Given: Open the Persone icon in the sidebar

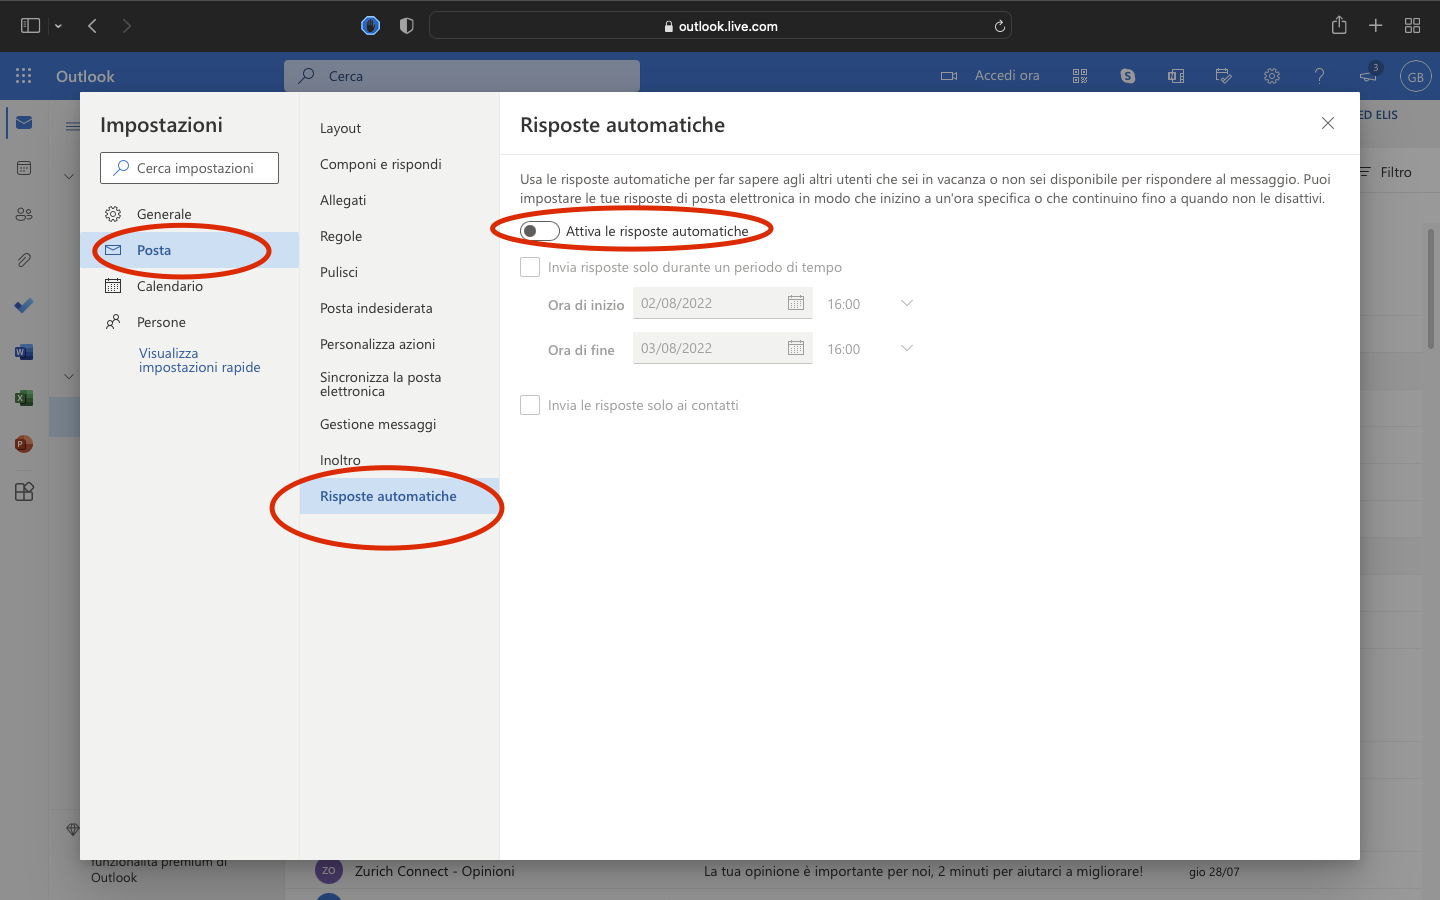Looking at the screenshot, I should click(22, 214).
